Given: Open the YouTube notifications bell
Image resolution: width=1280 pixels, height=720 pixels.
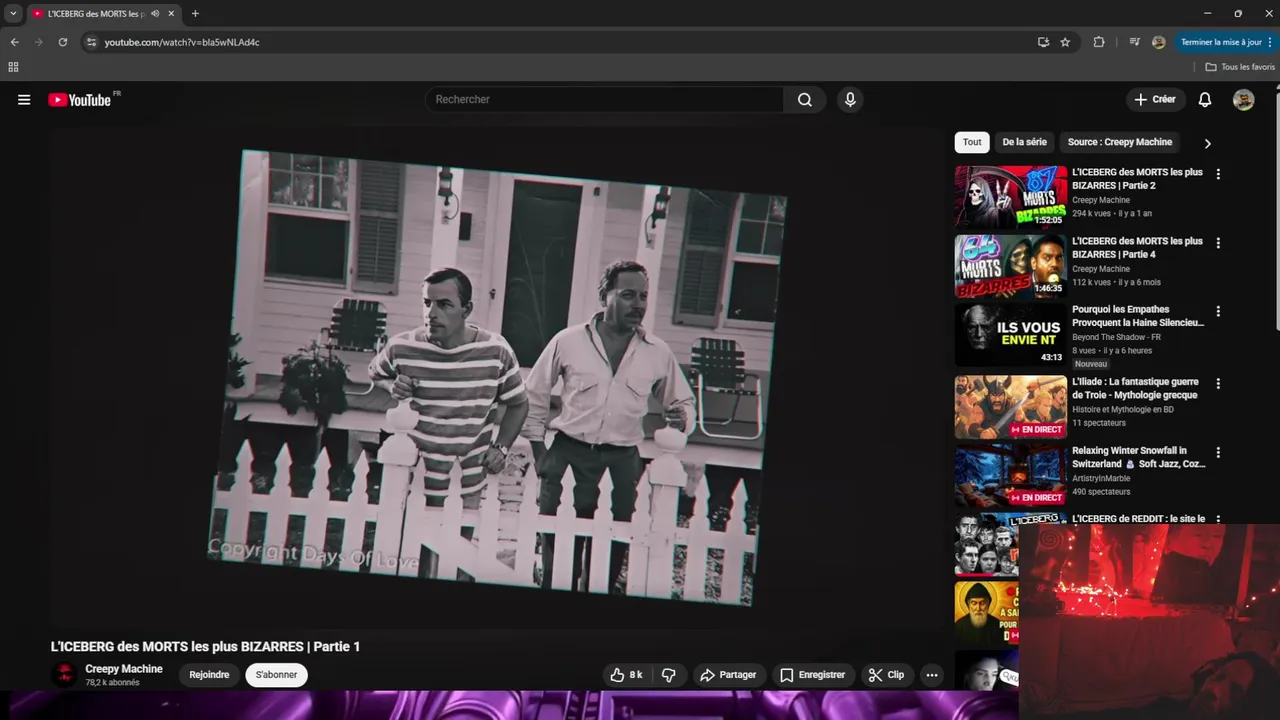Looking at the screenshot, I should click(x=1205, y=100).
